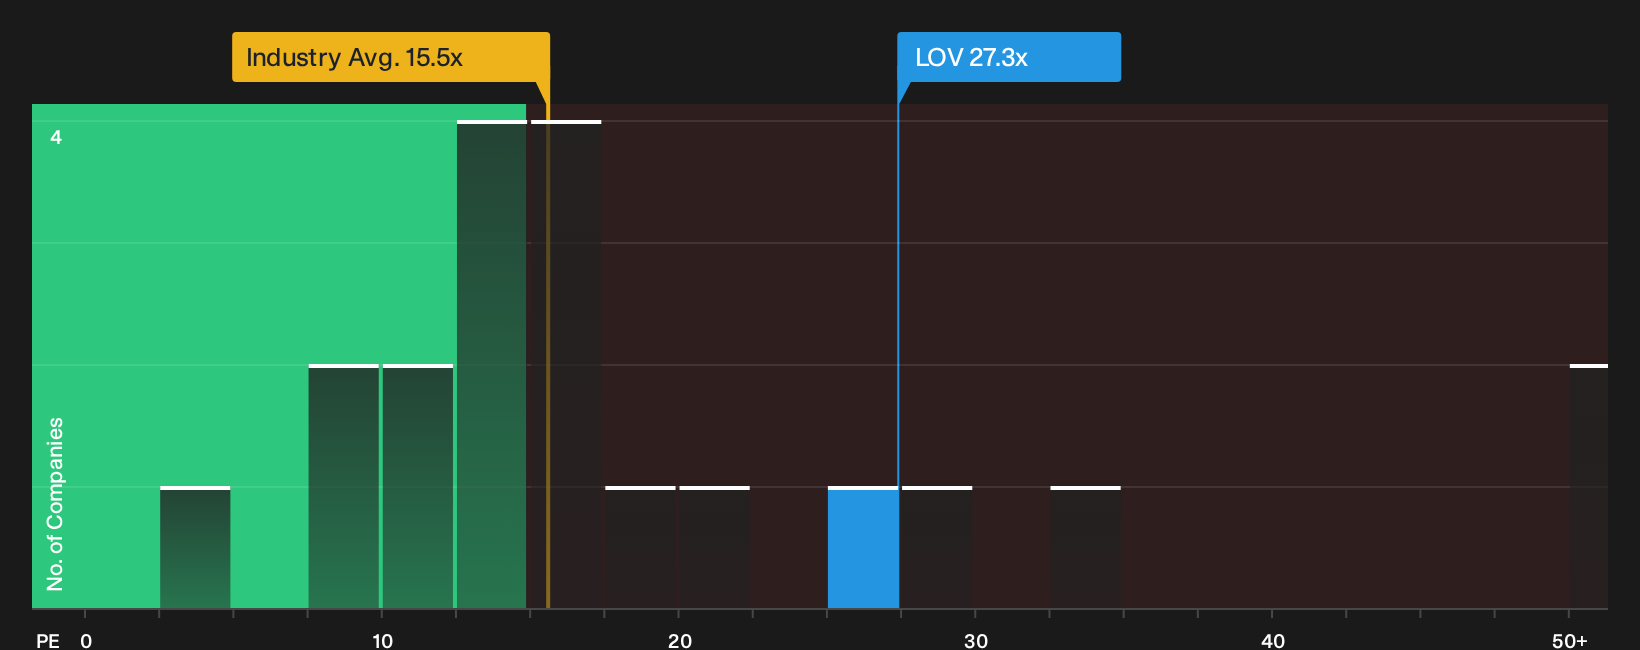This screenshot has width=1640, height=650.
Task: Click the x-axis label 50+
Action: (x=1570, y=640)
